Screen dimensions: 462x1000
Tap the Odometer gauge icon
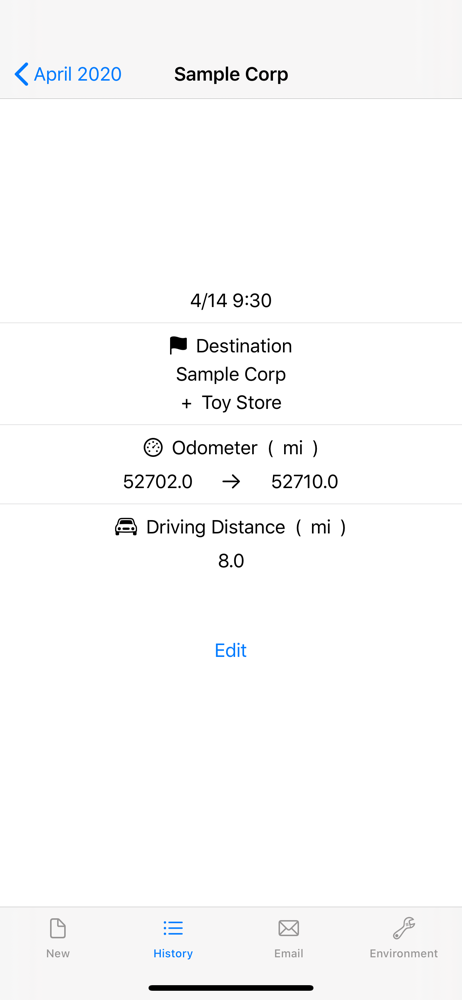pos(153,448)
